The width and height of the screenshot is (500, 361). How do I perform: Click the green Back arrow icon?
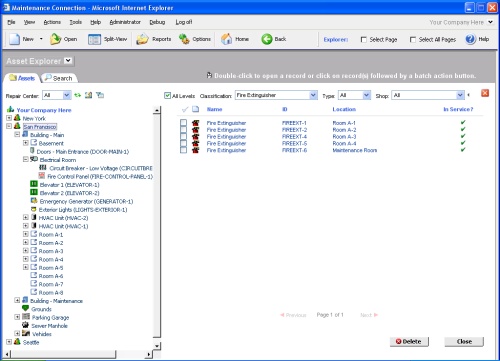267,39
